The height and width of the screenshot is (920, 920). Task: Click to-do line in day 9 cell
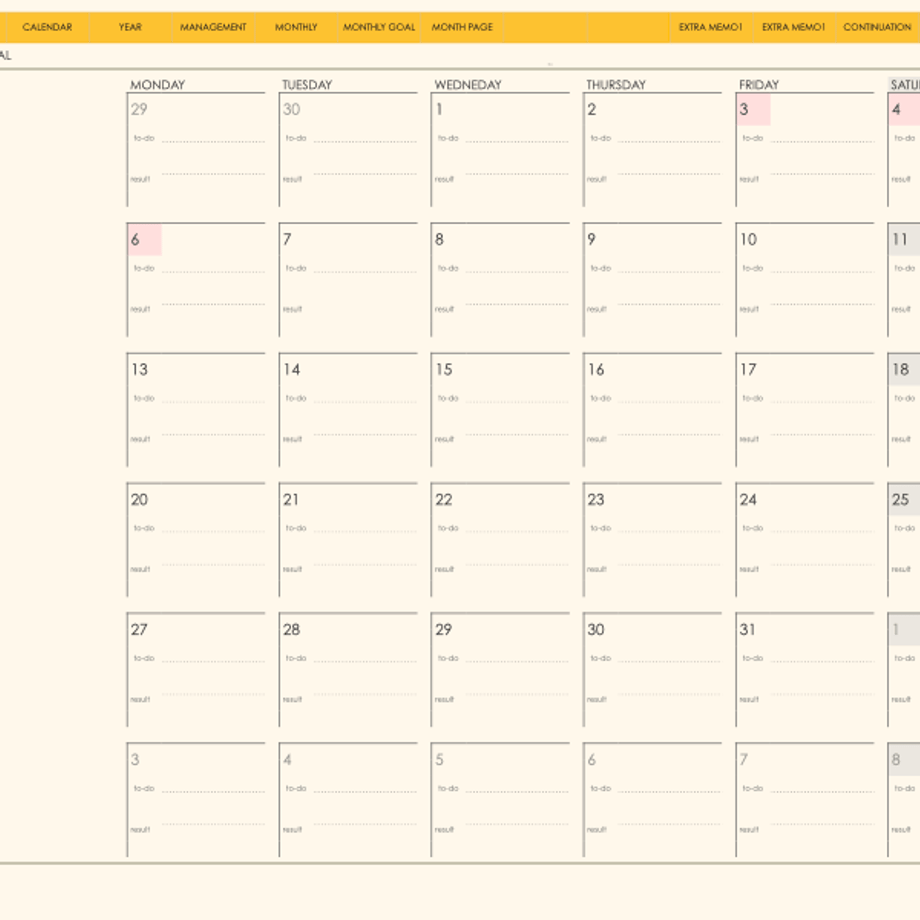(669, 272)
